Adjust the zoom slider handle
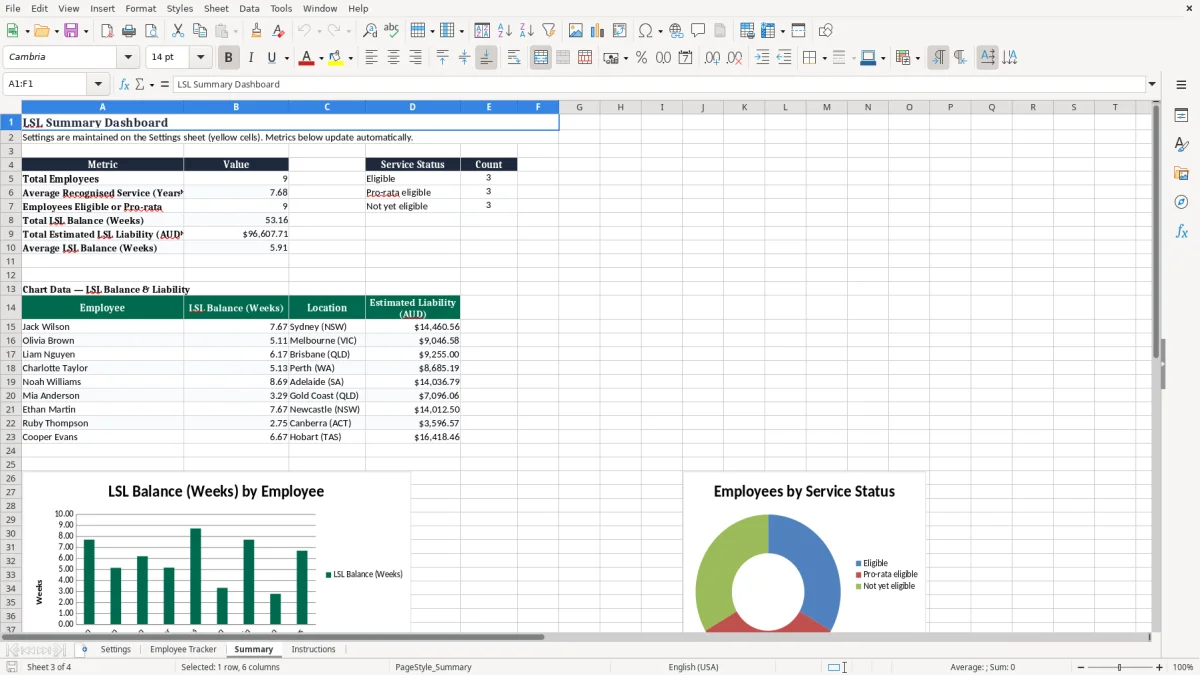The image size is (1200, 675). click(1120, 667)
